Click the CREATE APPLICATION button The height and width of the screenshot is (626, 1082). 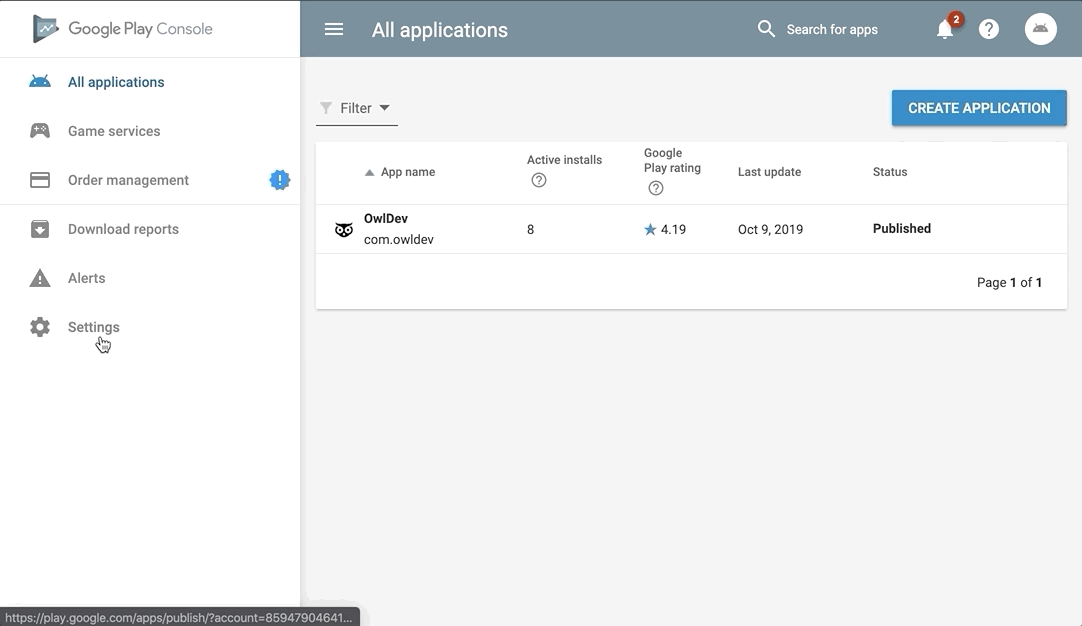(979, 108)
